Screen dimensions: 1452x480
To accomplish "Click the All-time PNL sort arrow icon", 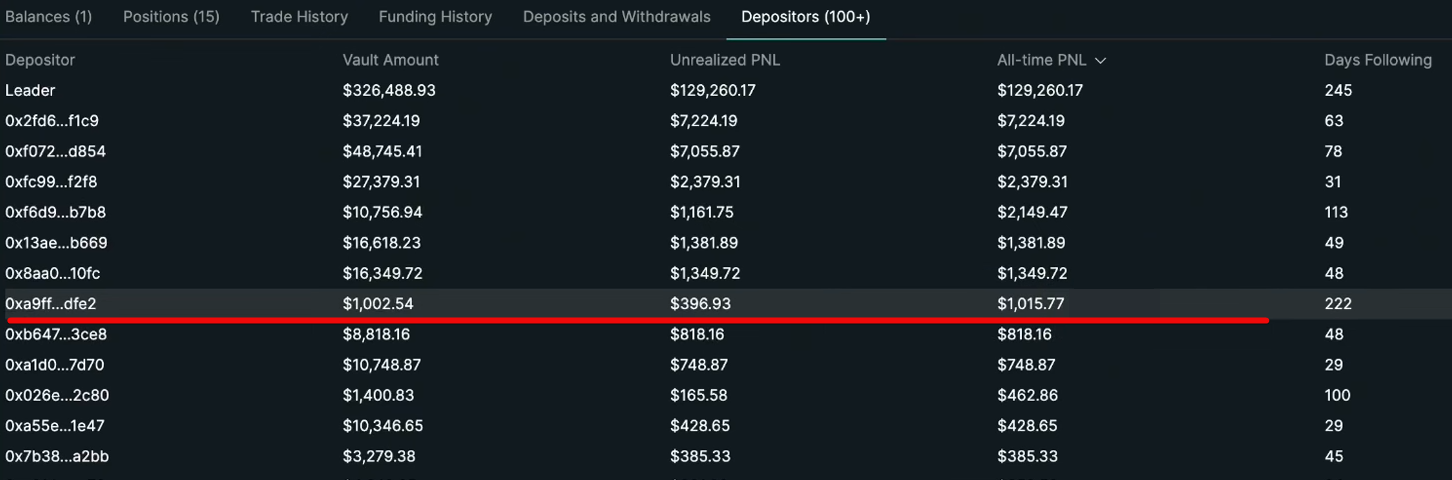I will [x=1101, y=61].
